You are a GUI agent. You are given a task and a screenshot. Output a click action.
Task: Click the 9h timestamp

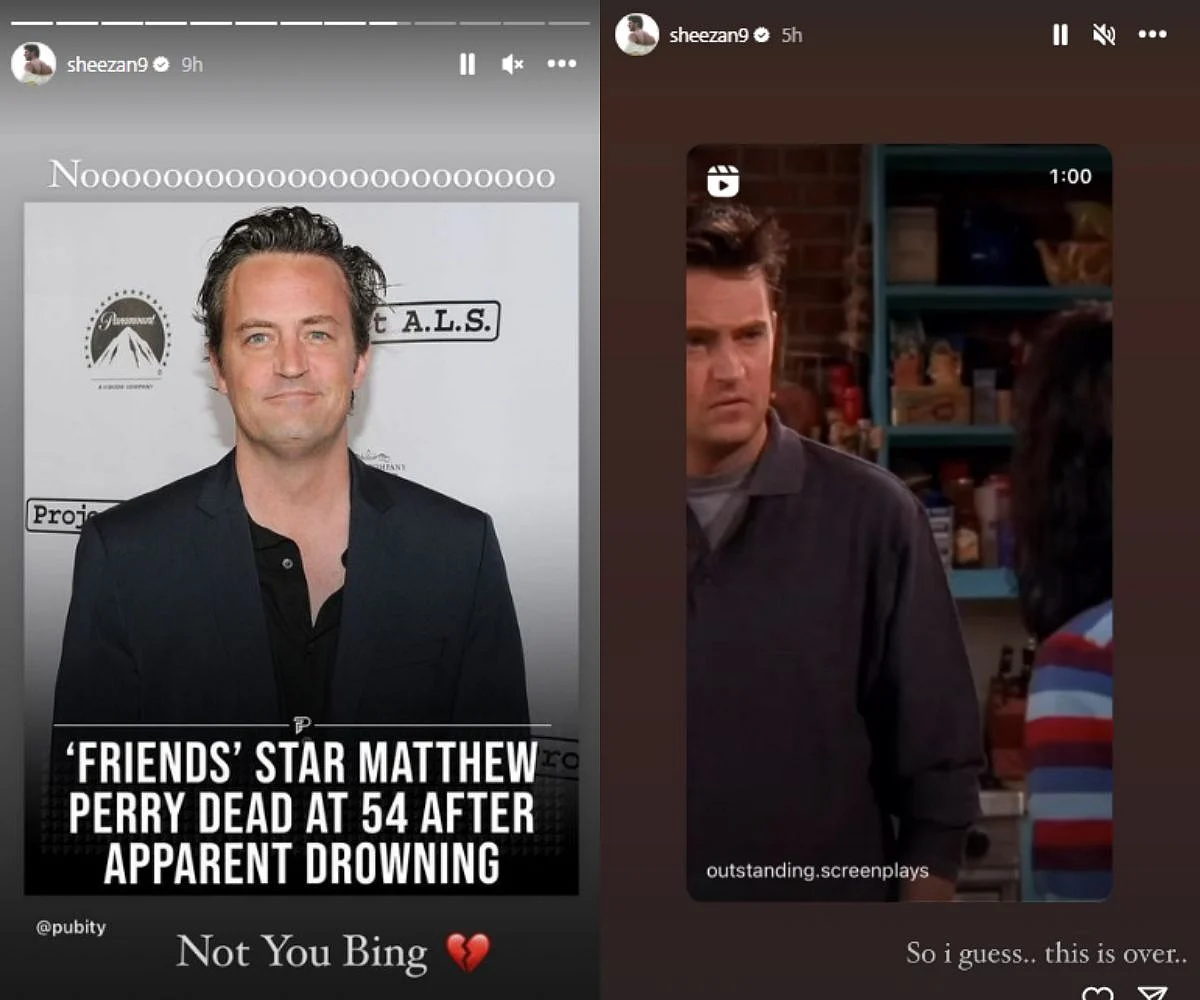(192, 64)
